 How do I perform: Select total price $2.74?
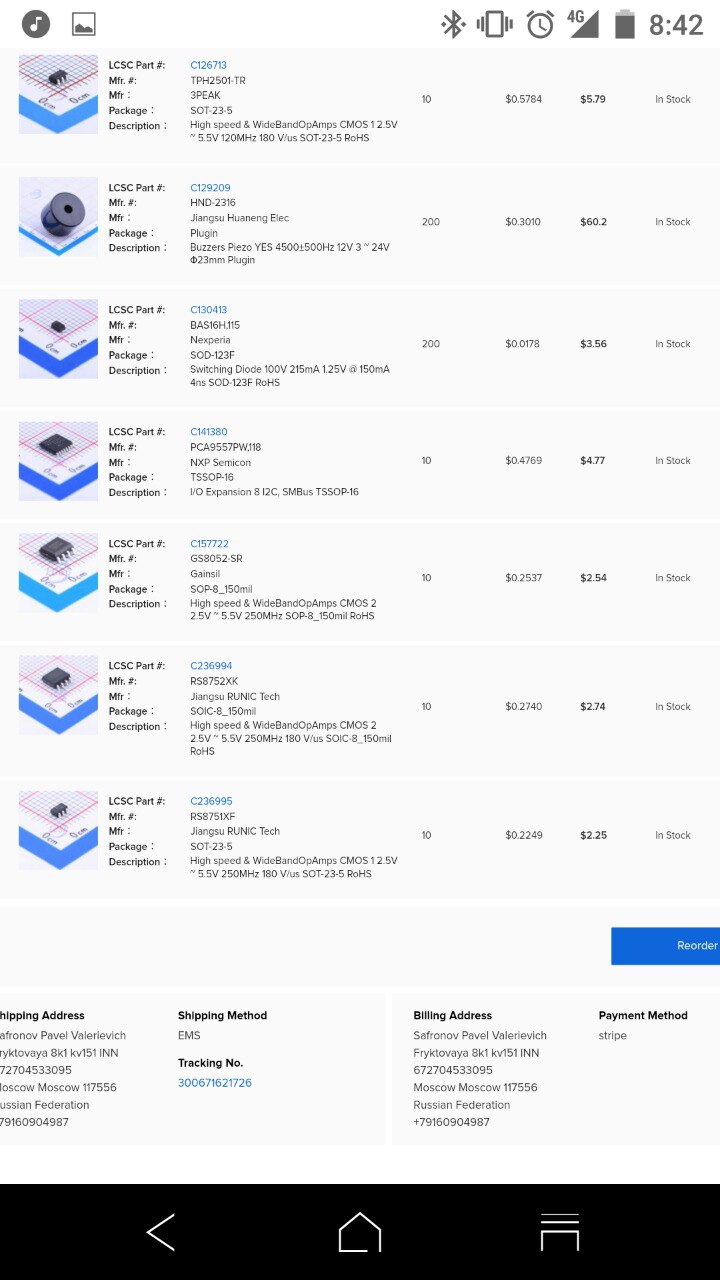(x=593, y=707)
